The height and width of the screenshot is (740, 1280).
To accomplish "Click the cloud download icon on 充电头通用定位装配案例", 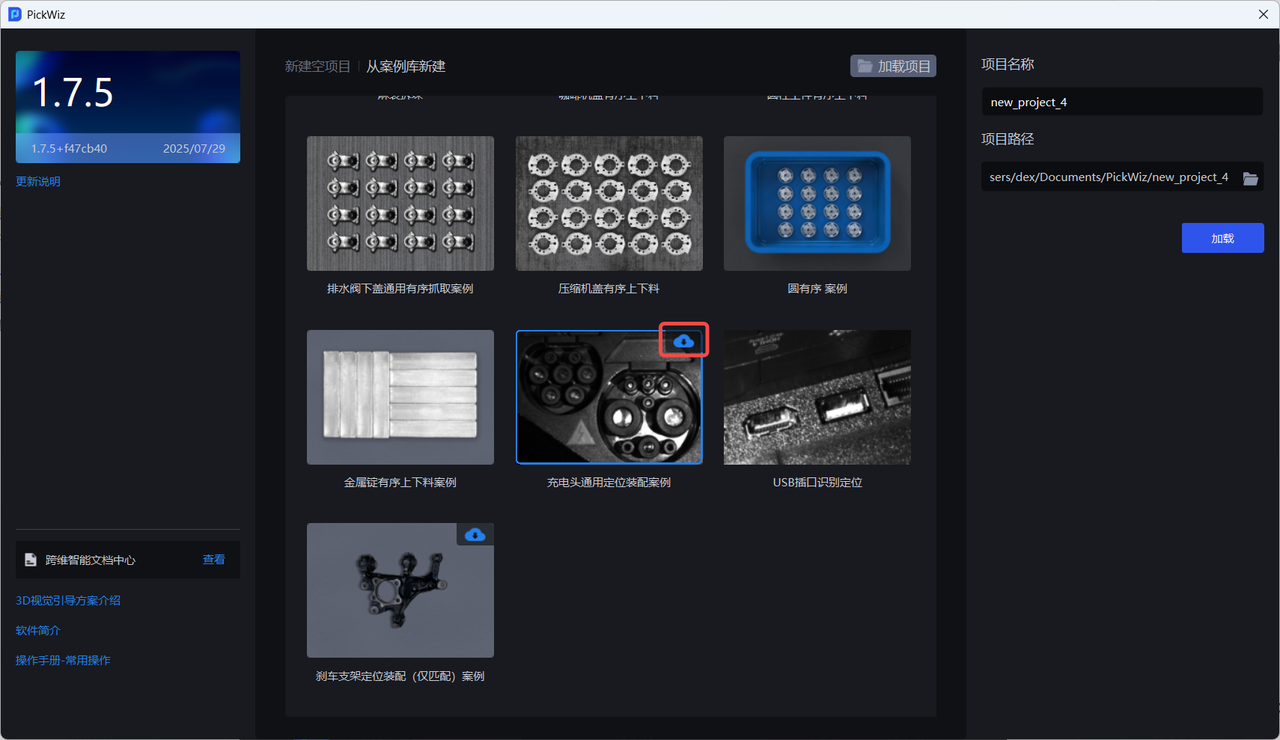I will (x=684, y=341).
